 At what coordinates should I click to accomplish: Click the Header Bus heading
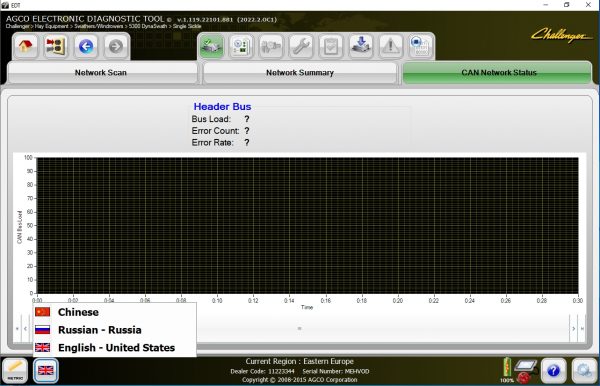click(x=222, y=106)
